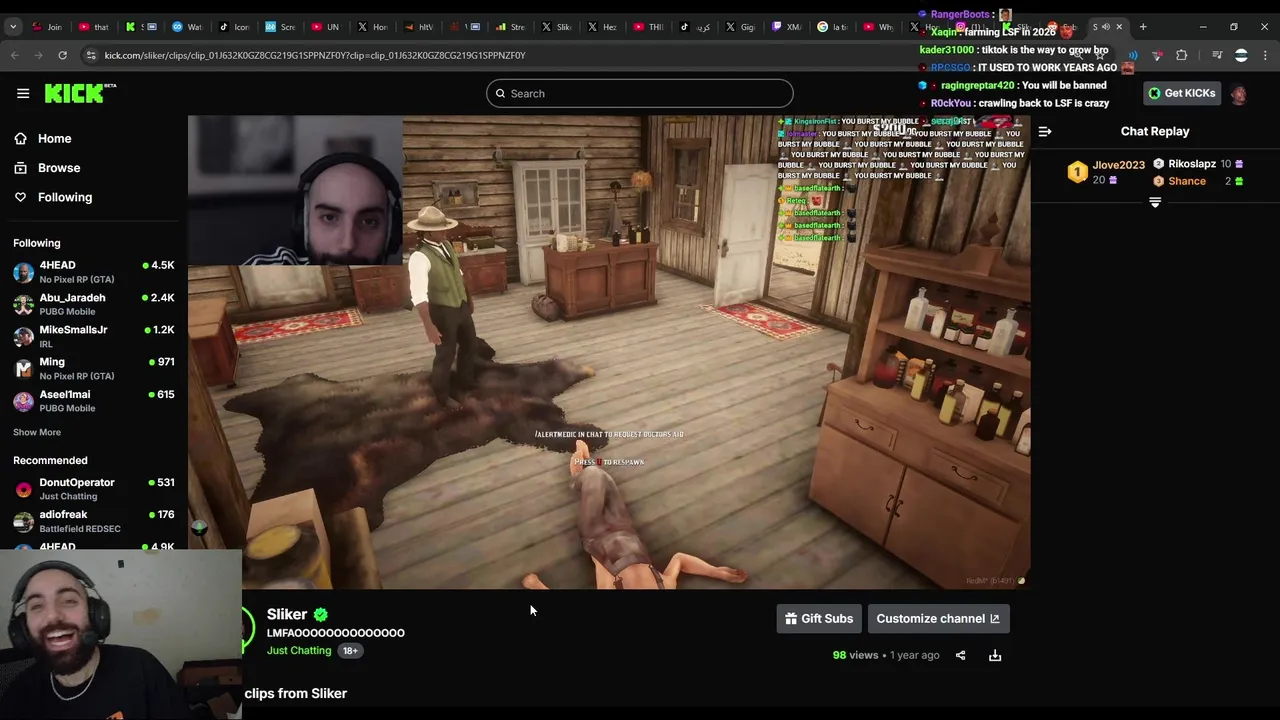
Task: Open adiofreak recommended channel
Action: click(x=93, y=521)
